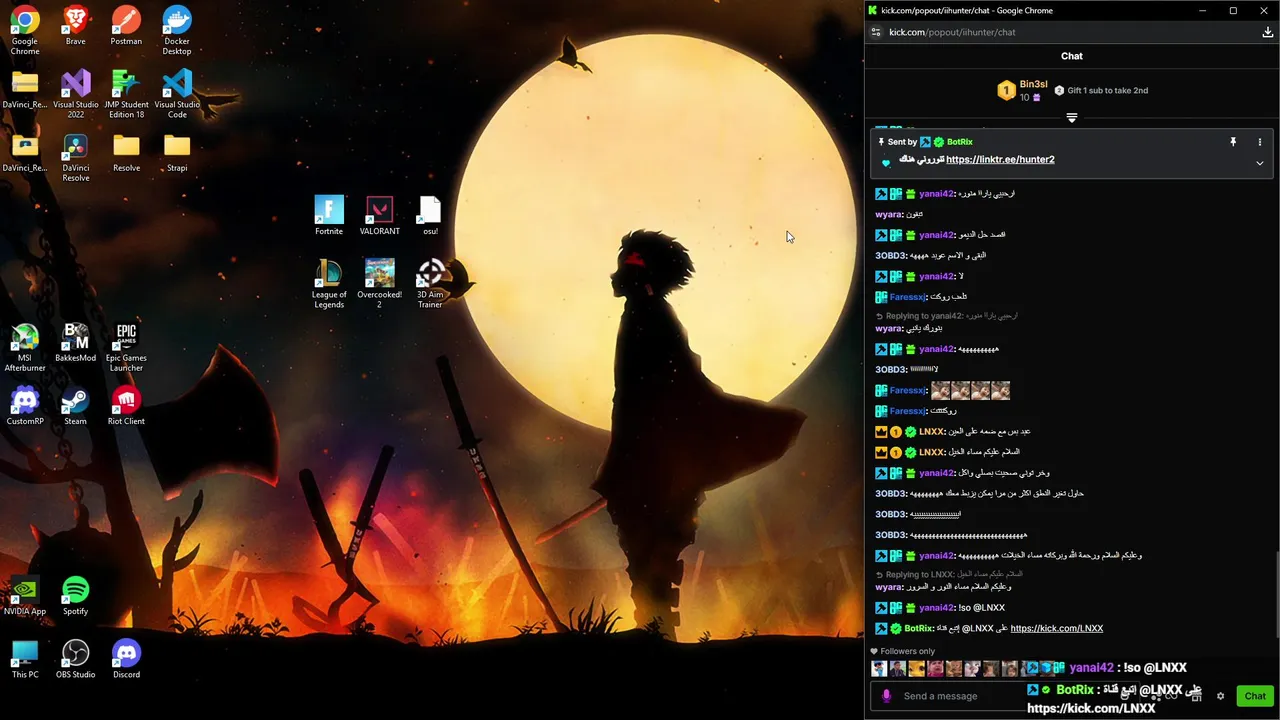
Task: Select the BakkesMod desktop icon
Action: click(x=75, y=342)
